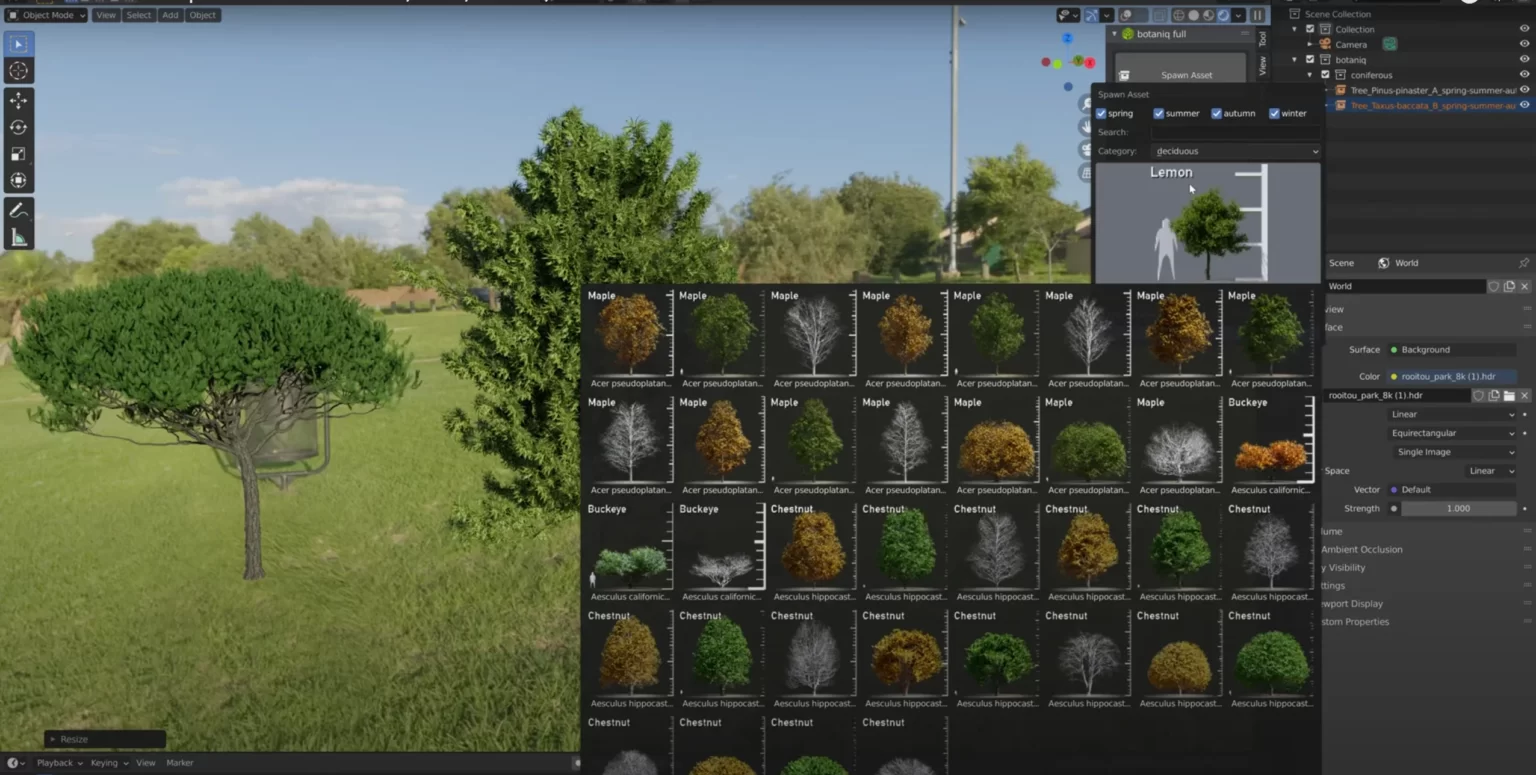
Task: Uncheck the summer season checkbox
Action: 1158,113
